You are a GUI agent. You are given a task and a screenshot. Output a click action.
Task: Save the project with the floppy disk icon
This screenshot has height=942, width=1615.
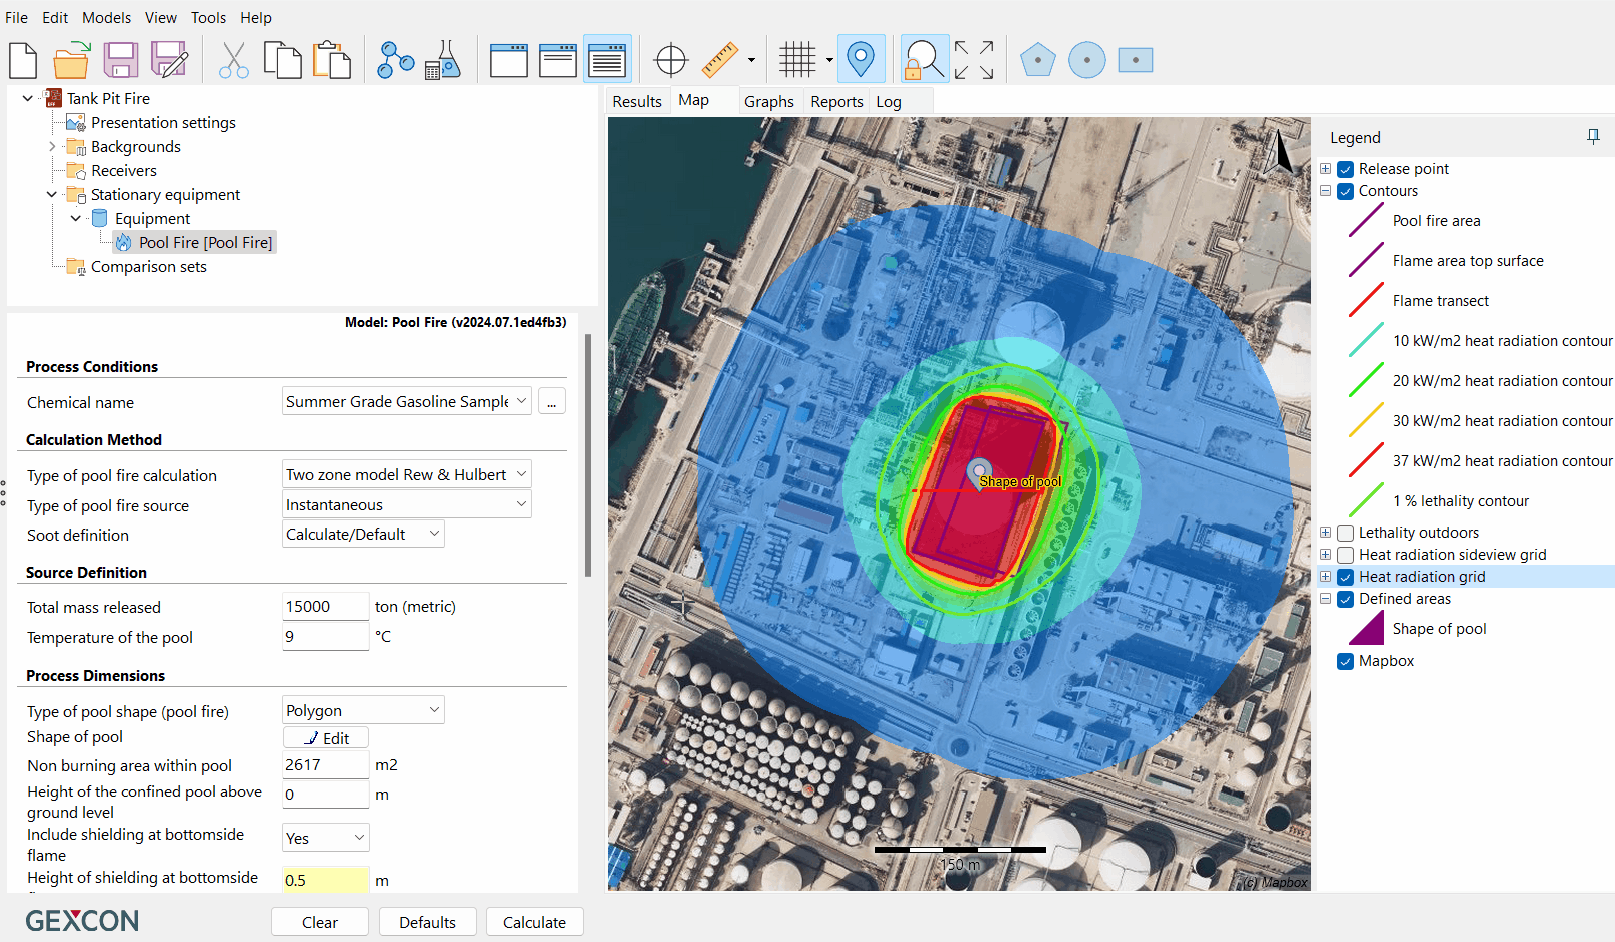(120, 60)
